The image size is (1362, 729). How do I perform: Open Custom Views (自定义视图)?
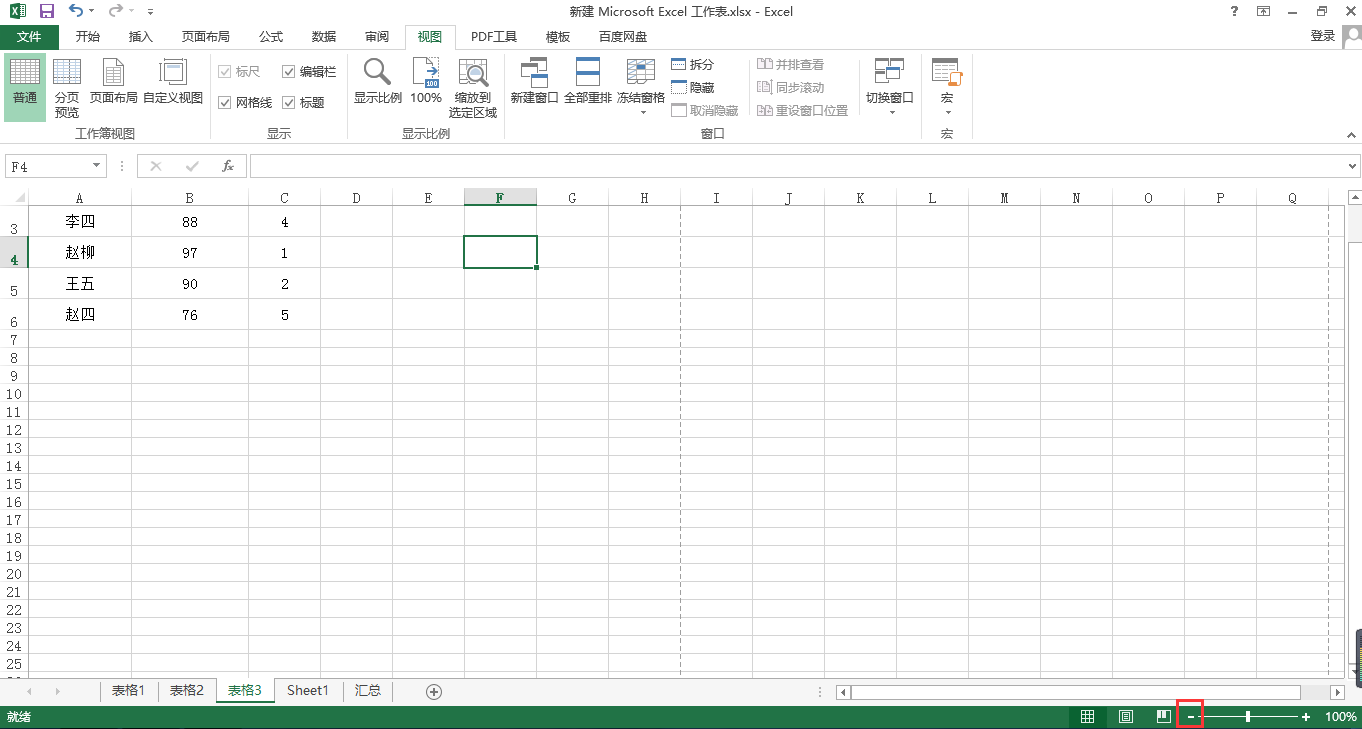click(173, 82)
